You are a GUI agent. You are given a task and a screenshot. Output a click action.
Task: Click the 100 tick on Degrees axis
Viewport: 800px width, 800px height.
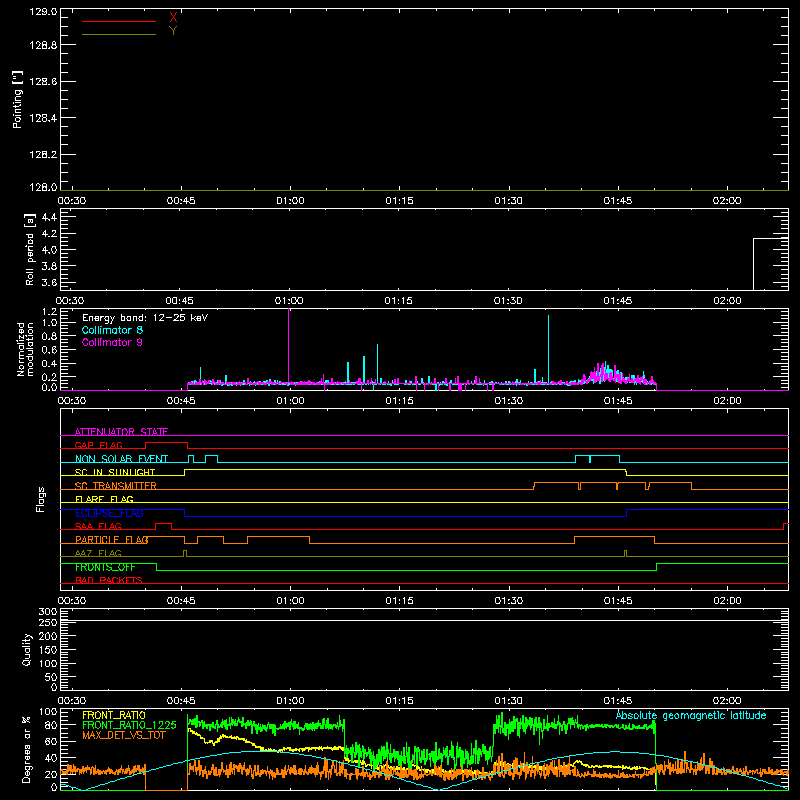click(48, 712)
